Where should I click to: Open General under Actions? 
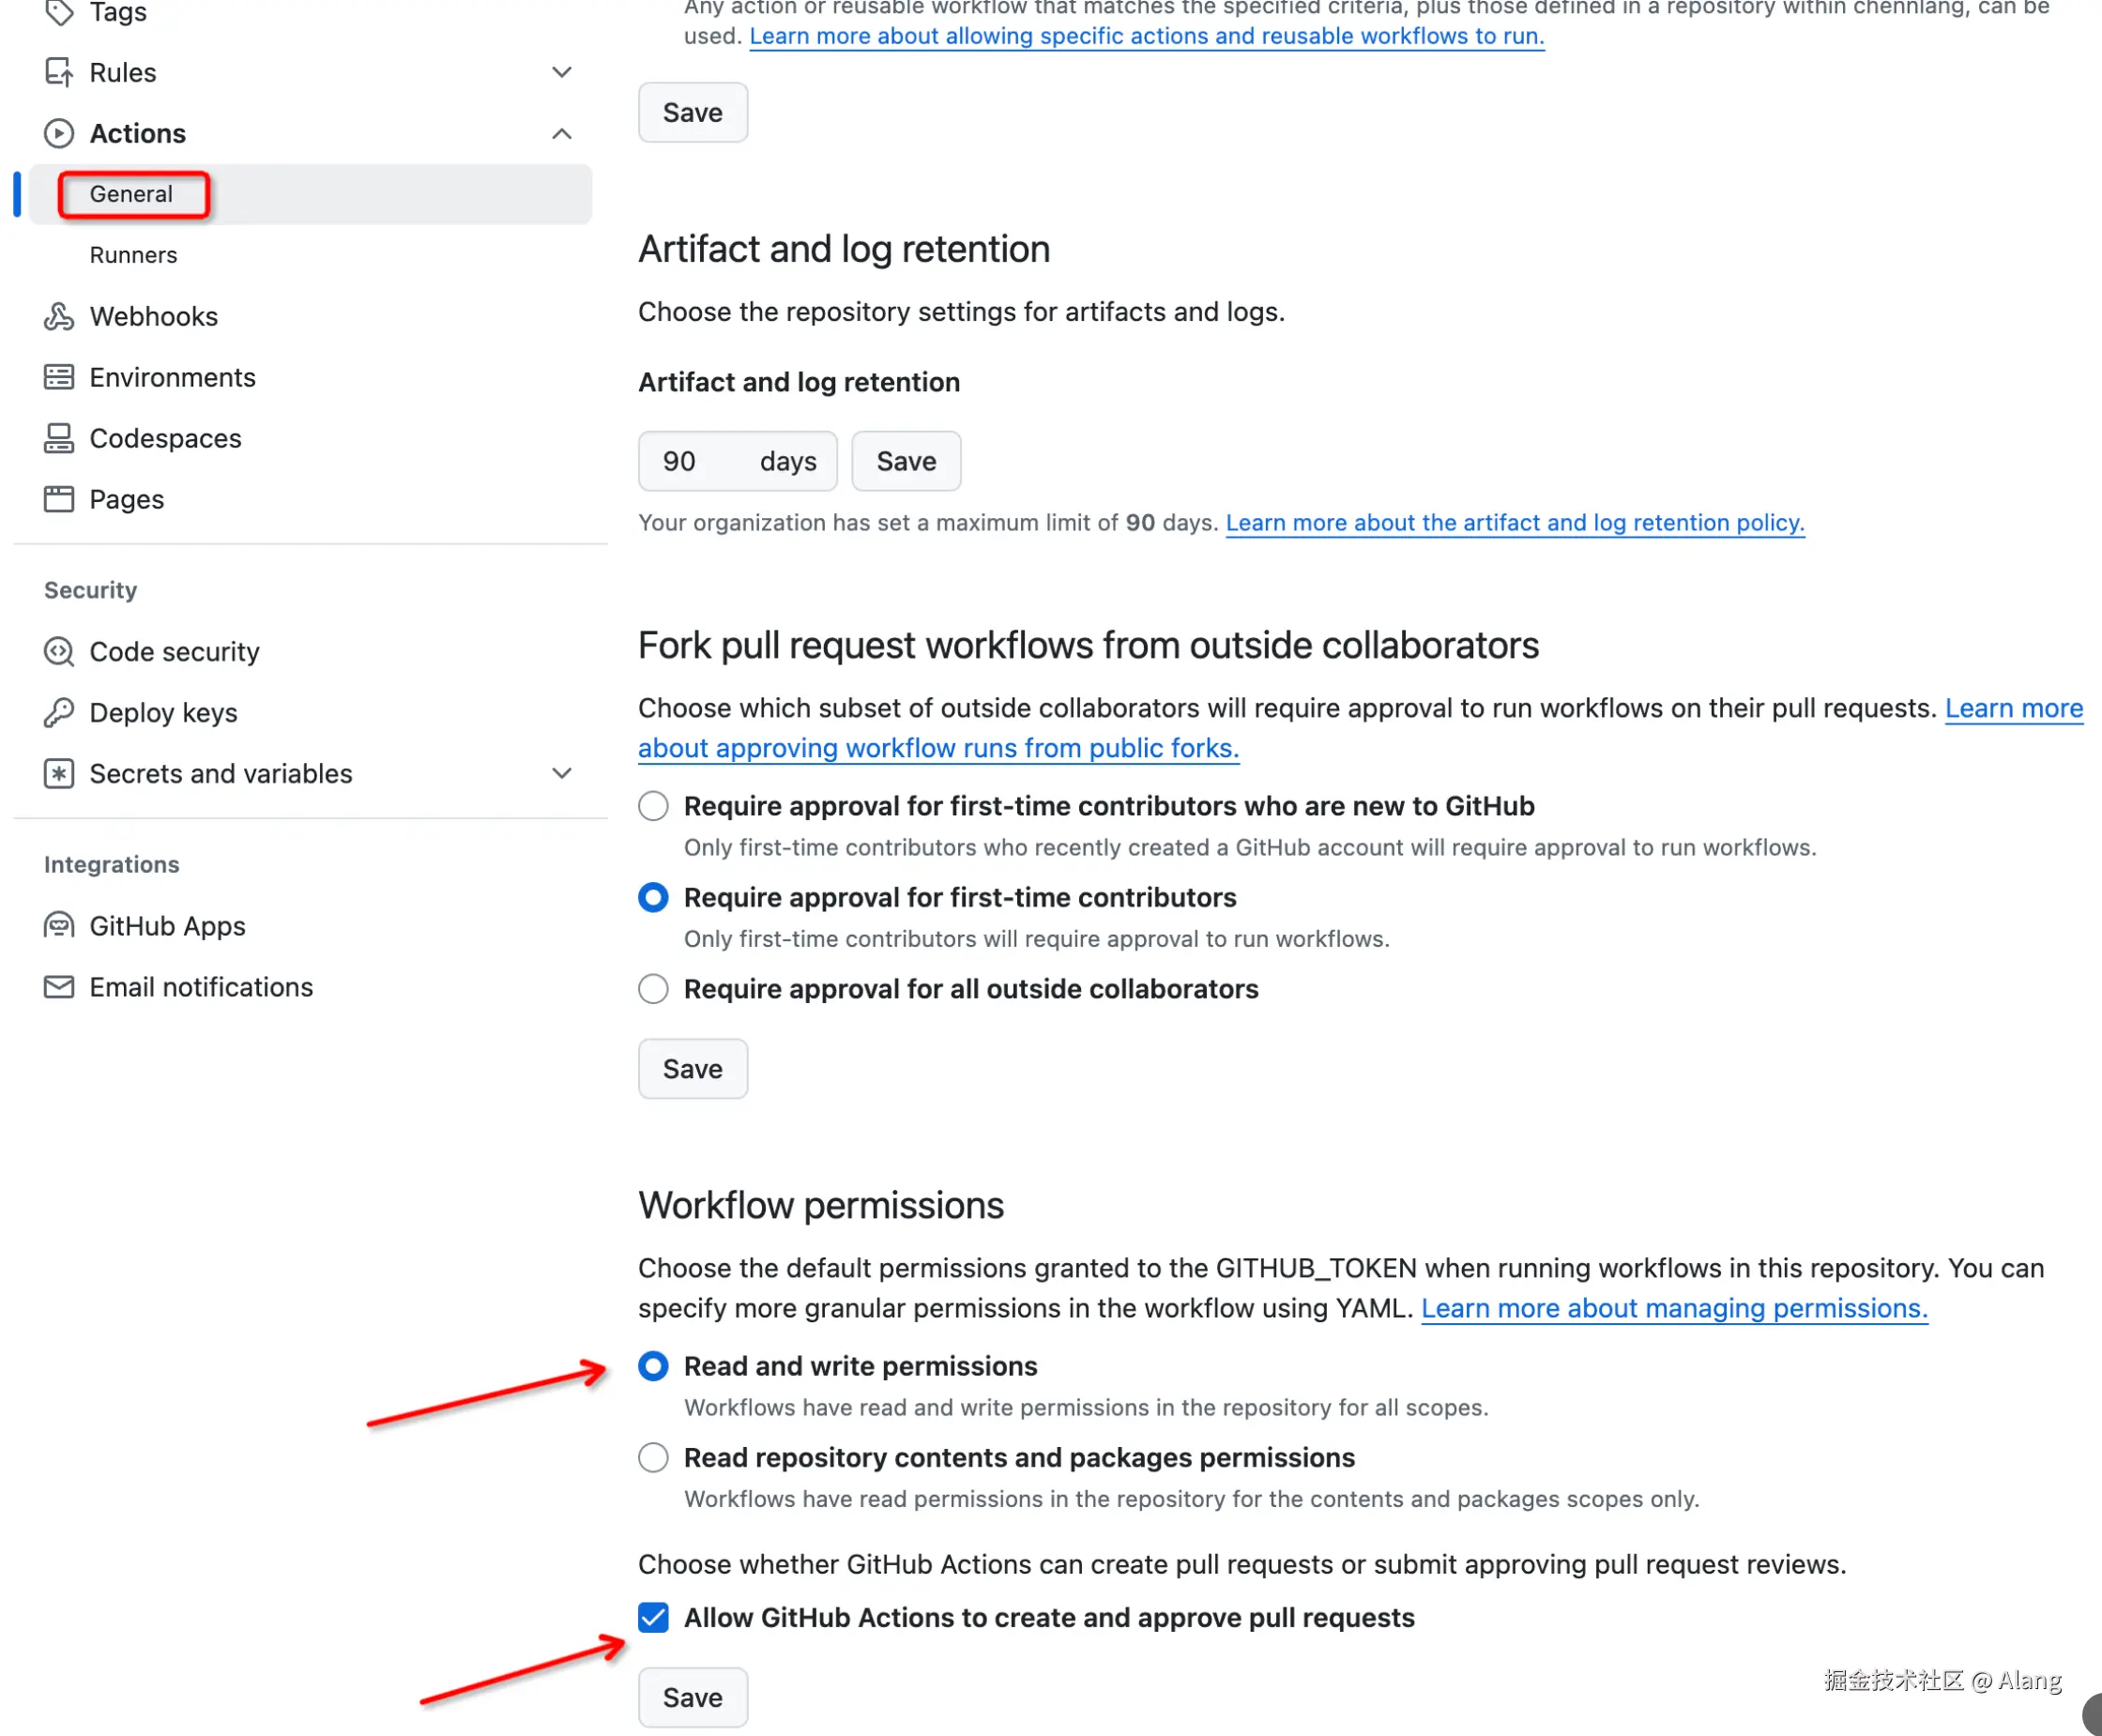pos(131,194)
